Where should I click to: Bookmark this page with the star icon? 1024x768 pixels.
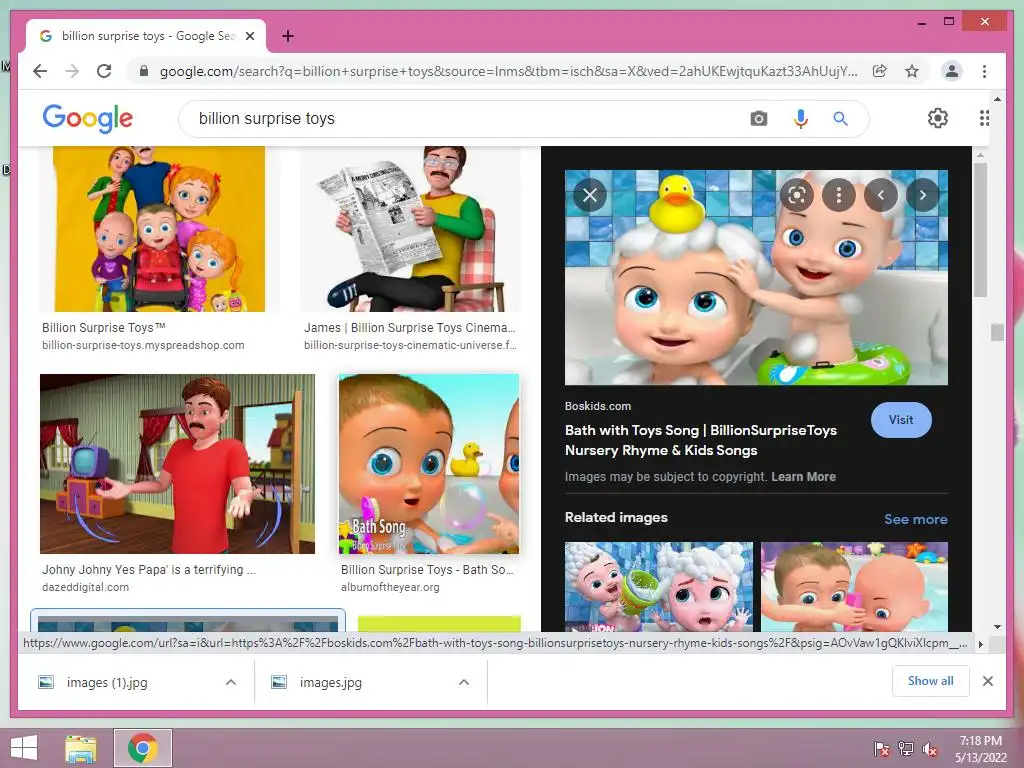tap(912, 71)
